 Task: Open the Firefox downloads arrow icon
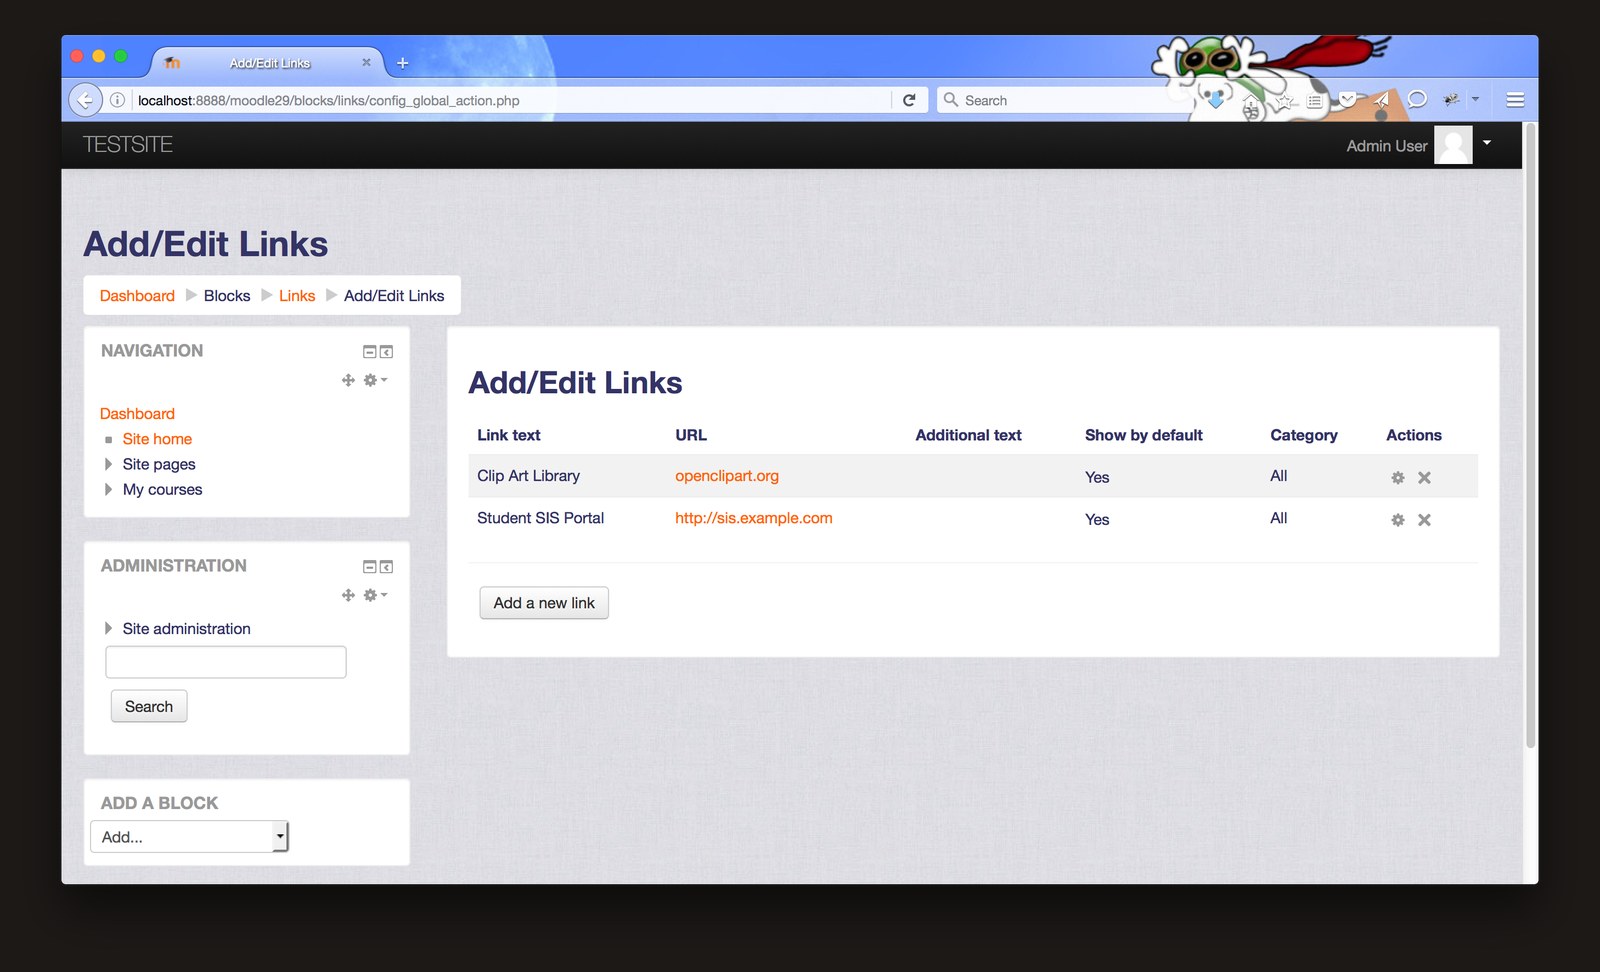click(1216, 100)
